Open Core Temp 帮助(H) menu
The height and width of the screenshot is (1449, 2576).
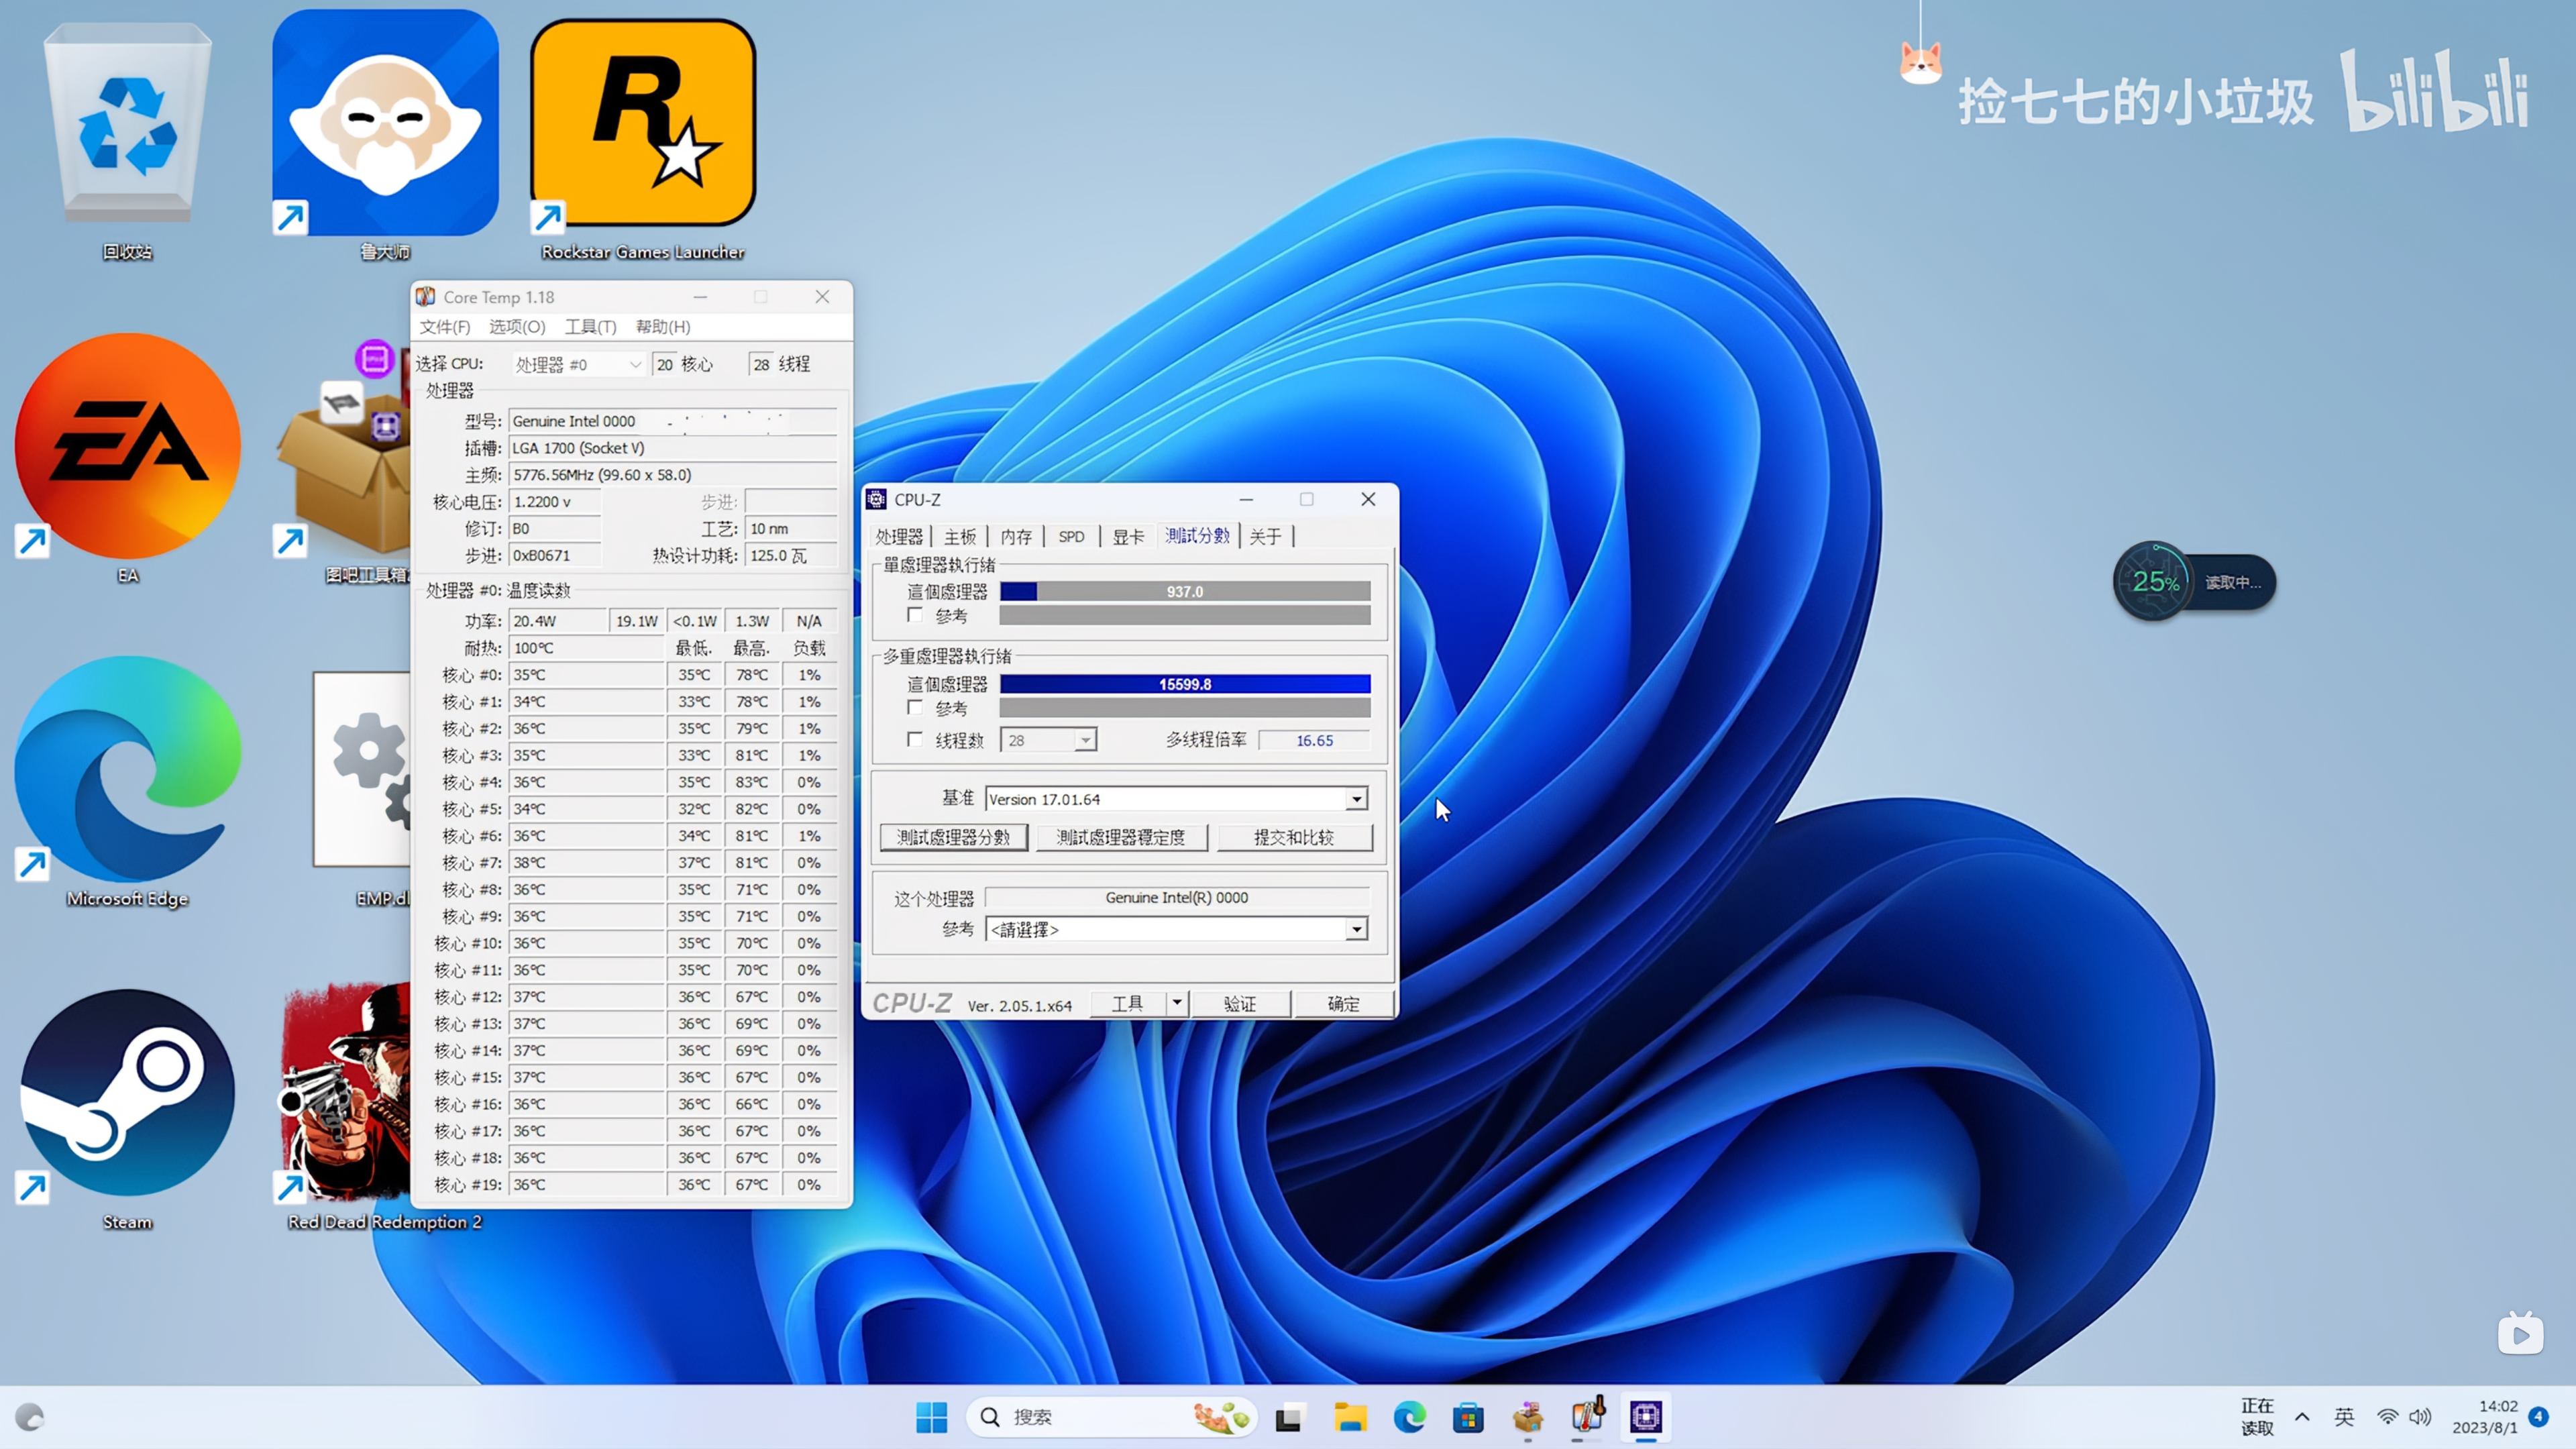tap(663, 327)
